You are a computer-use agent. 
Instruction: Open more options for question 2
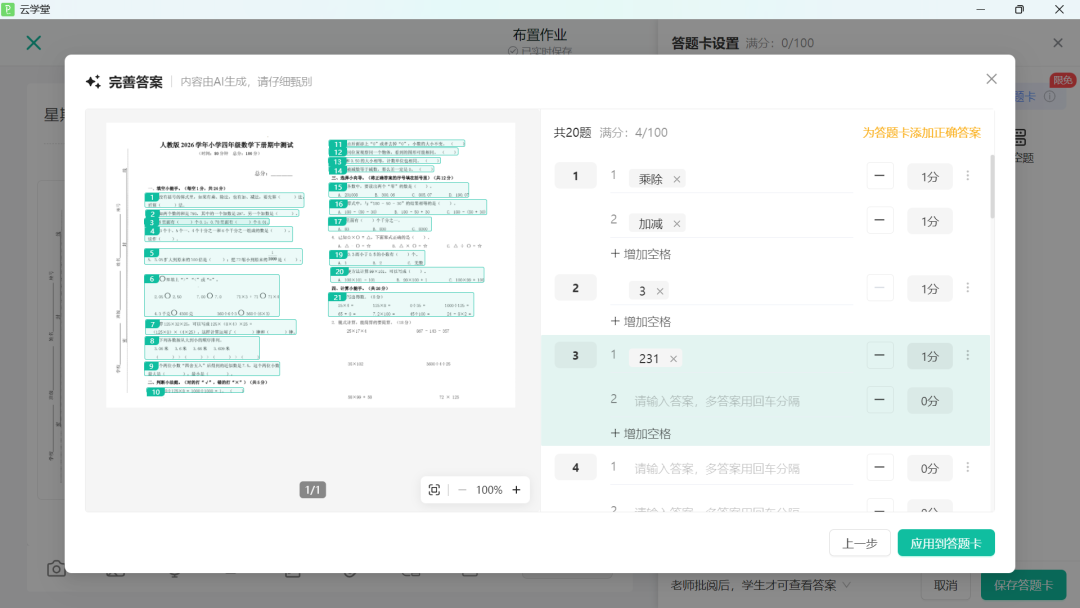(x=968, y=288)
